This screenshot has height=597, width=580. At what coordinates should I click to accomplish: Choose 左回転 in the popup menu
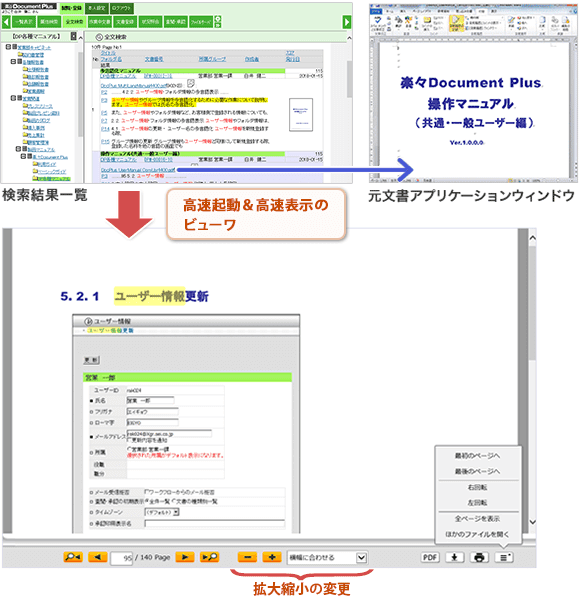pyautogui.click(x=478, y=503)
